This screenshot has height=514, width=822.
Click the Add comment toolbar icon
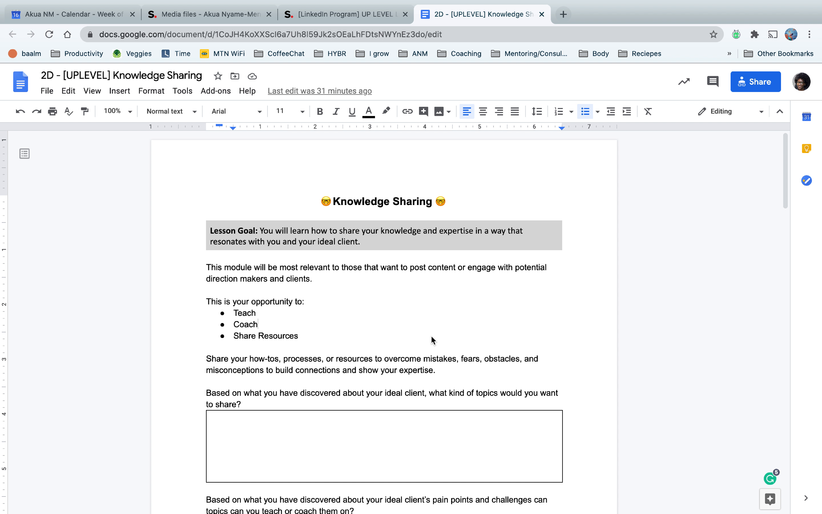click(423, 111)
